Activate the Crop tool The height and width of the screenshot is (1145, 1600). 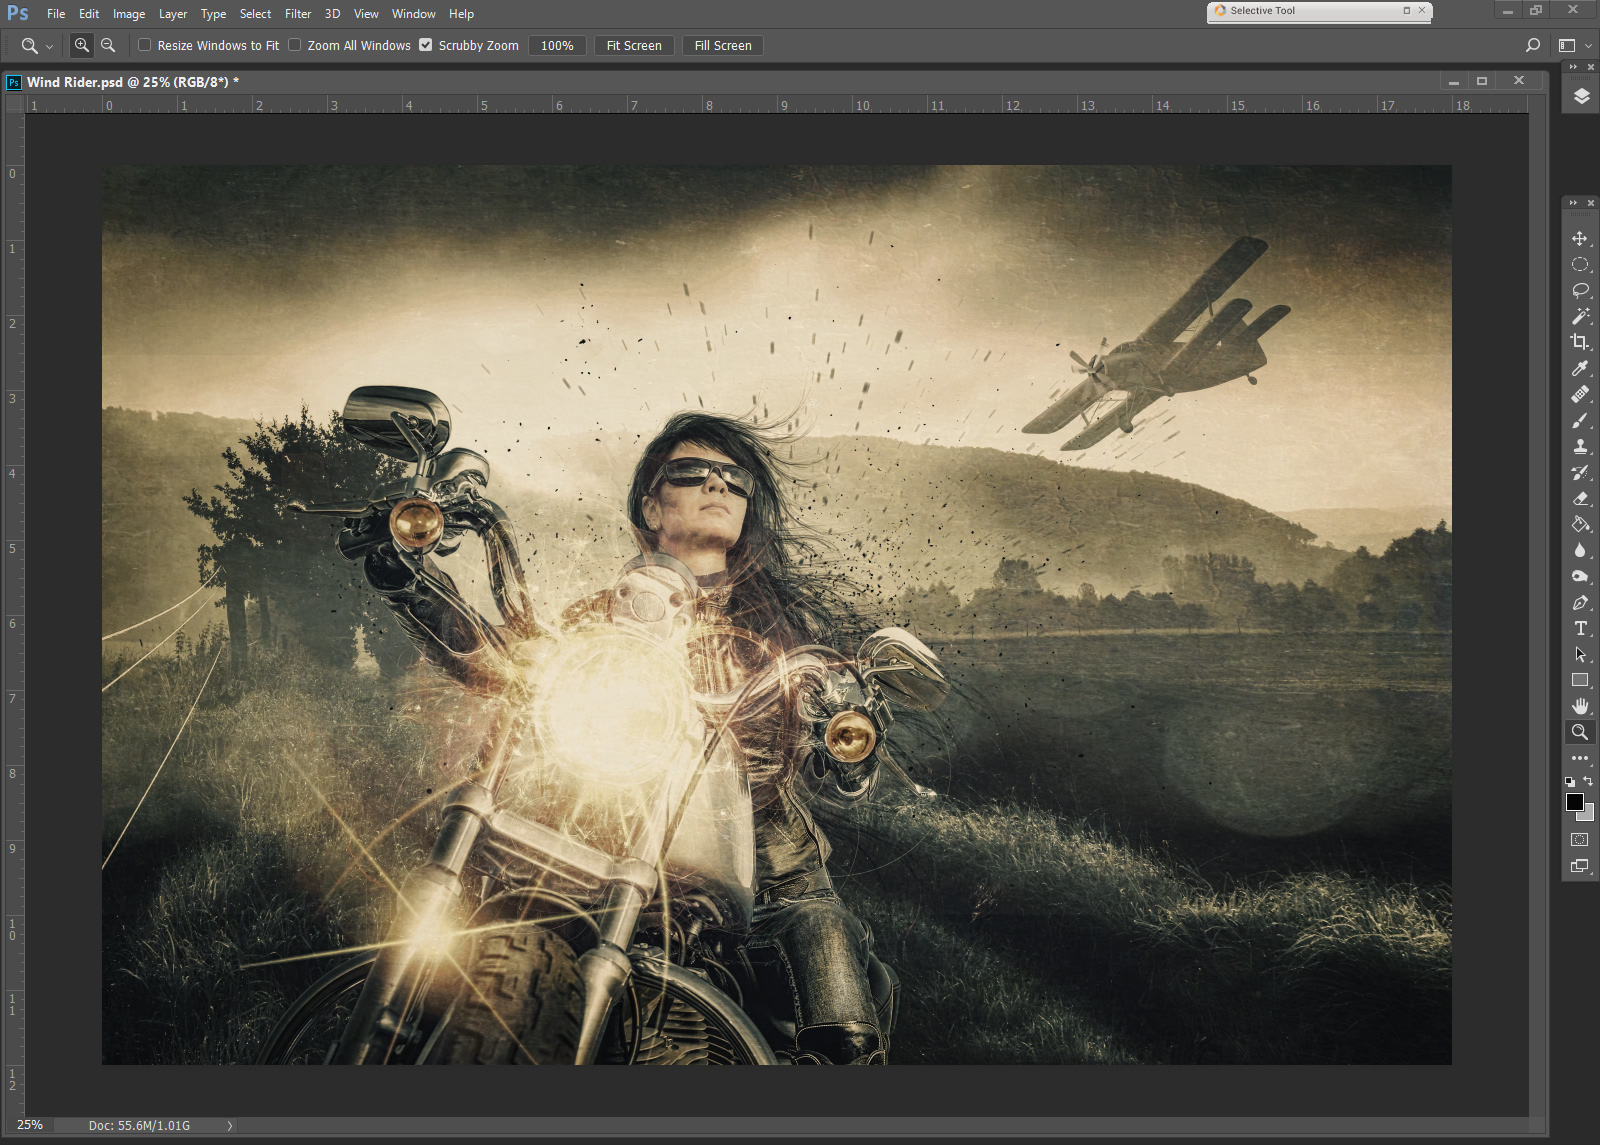pyautogui.click(x=1580, y=342)
